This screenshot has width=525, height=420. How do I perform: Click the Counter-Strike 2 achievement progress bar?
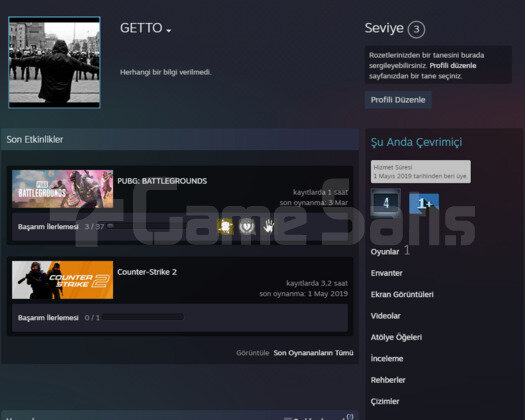(x=142, y=317)
